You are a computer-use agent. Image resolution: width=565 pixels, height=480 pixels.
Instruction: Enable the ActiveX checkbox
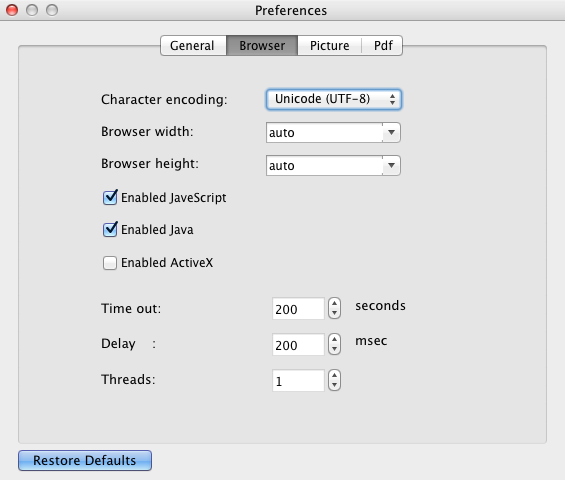(x=110, y=263)
